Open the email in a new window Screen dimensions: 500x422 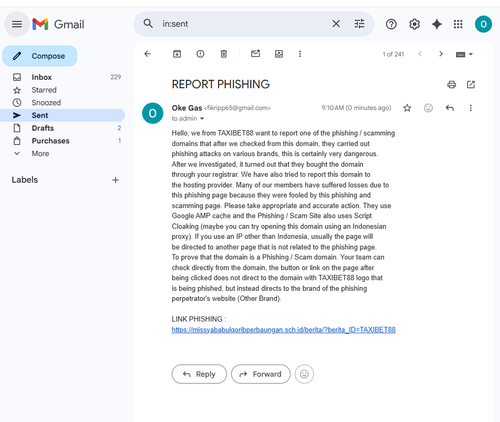[x=471, y=85]
